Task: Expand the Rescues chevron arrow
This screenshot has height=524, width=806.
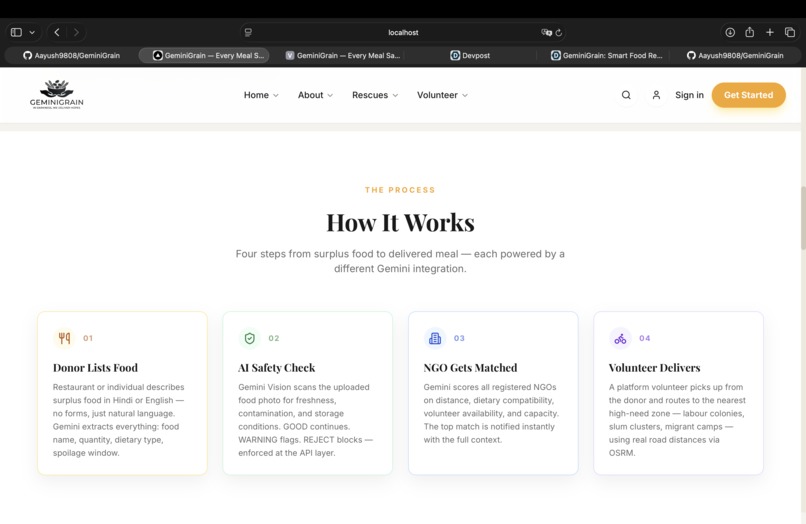Action: [x=395, y=96]
